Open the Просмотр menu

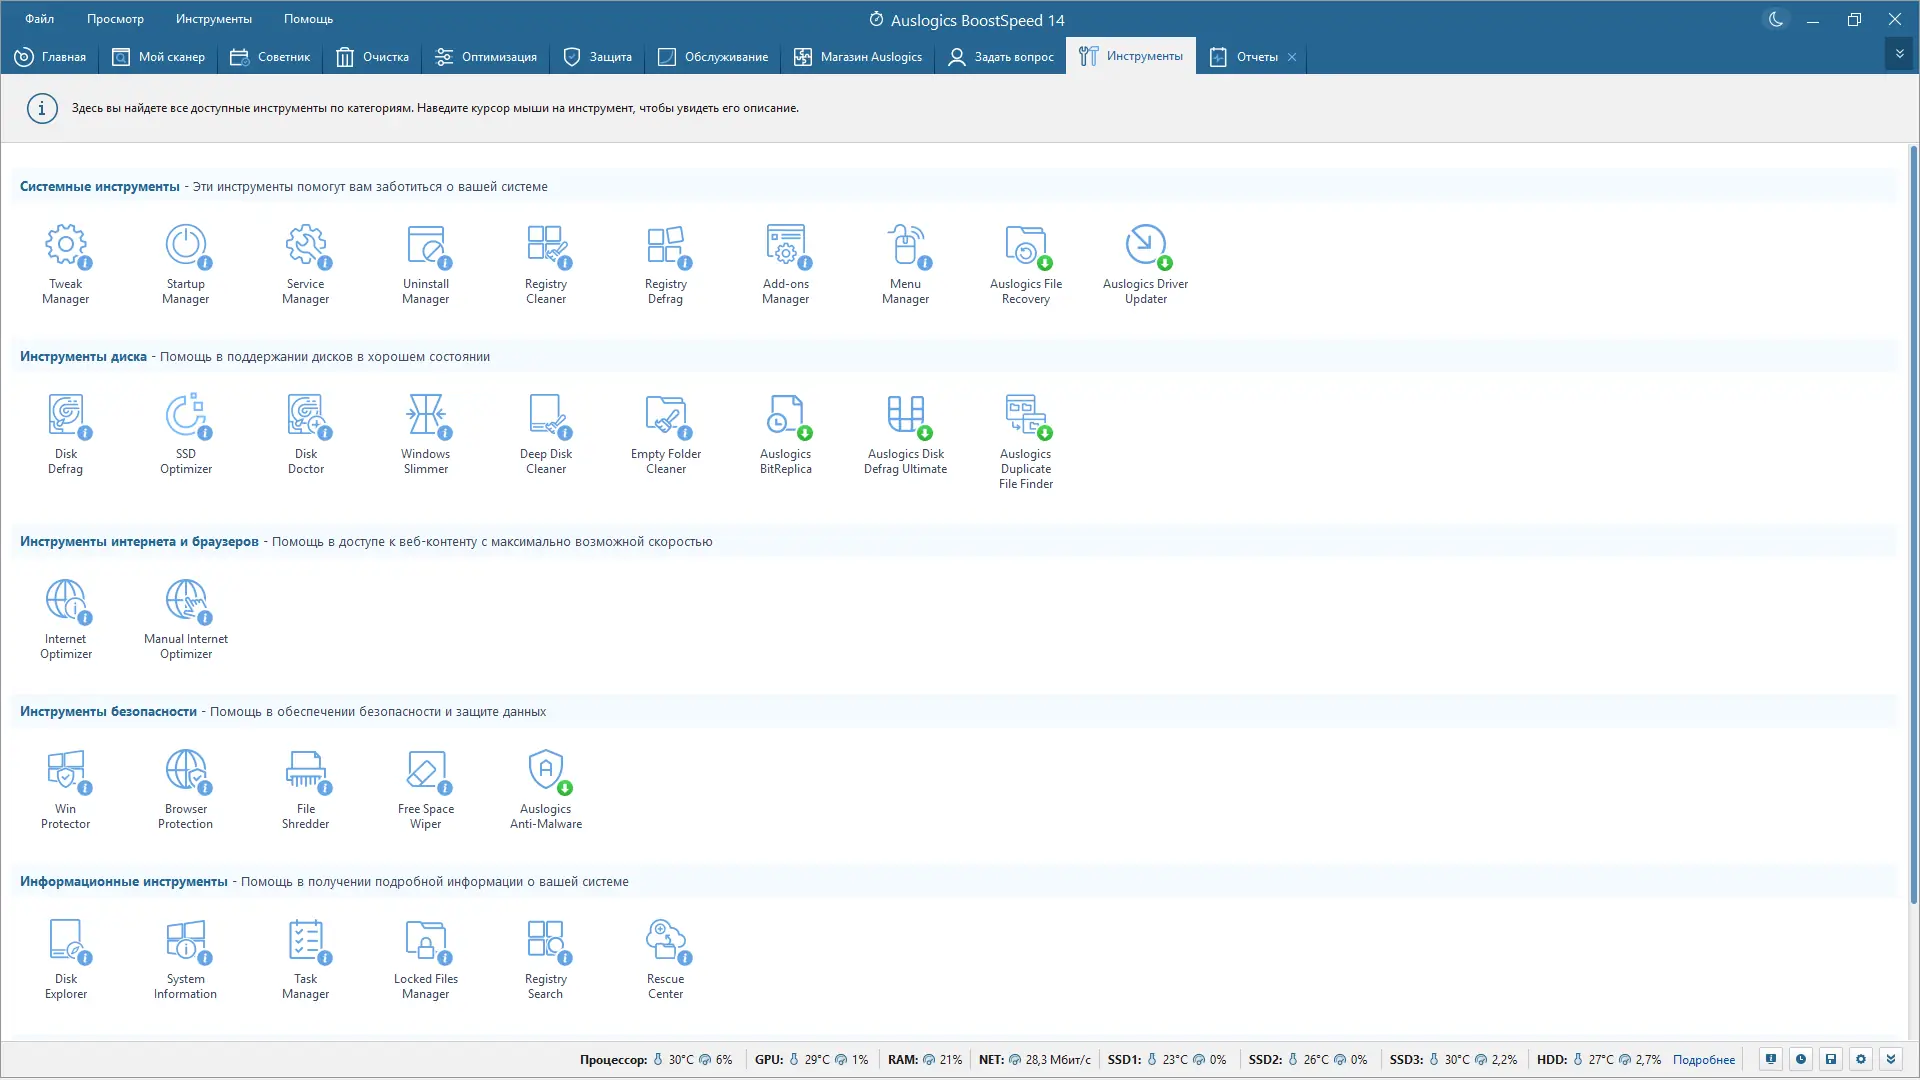[x=115, y=19]
